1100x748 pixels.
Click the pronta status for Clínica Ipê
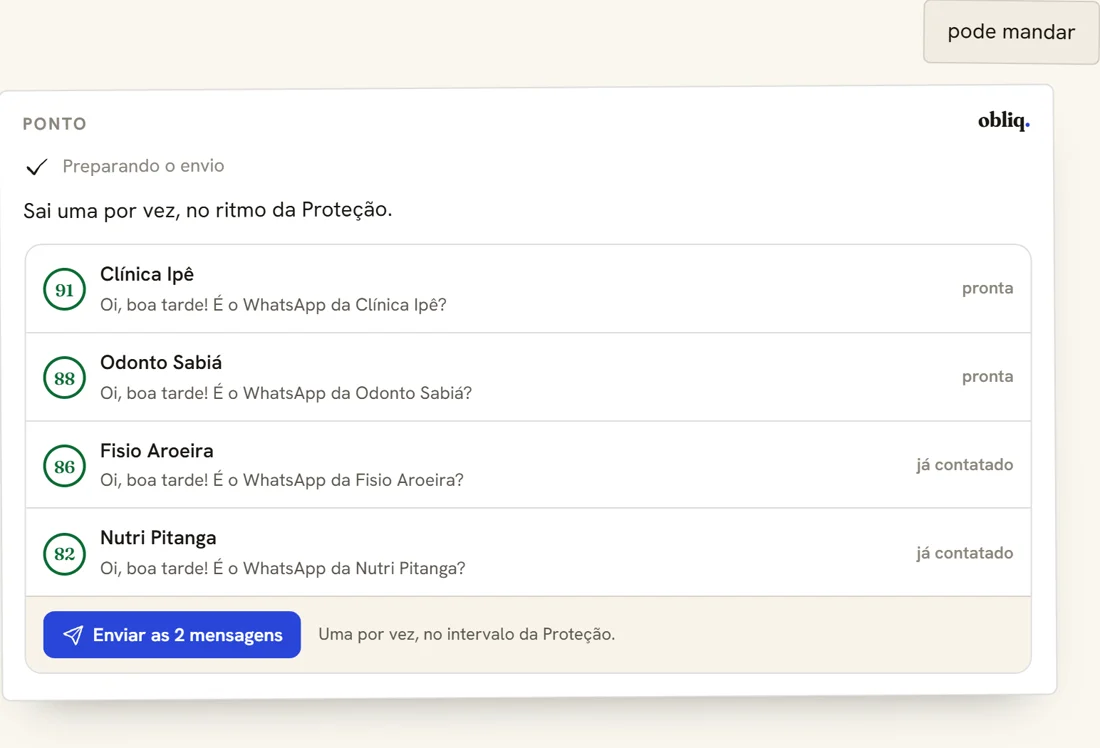click(x=987, y=288)
